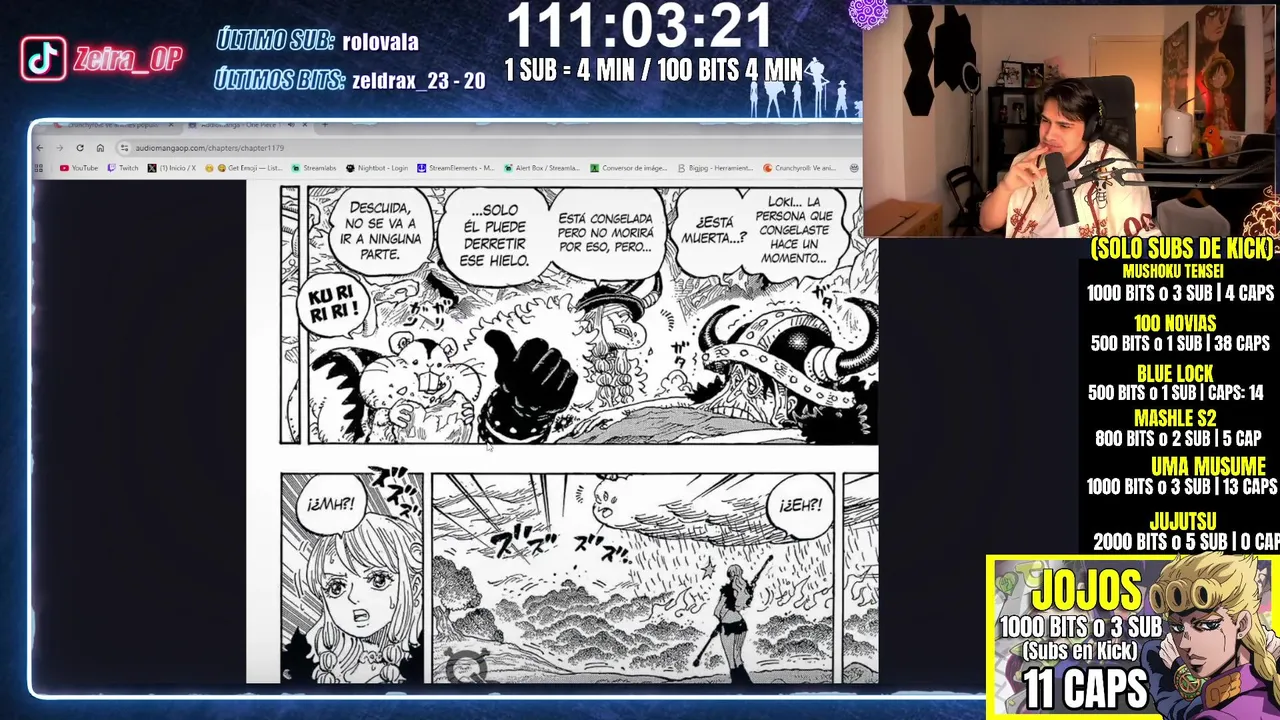Mute the audio icon on manga tab
Image resolution: width=1280 pixels, height=720 pixels.
pos(290,125)
